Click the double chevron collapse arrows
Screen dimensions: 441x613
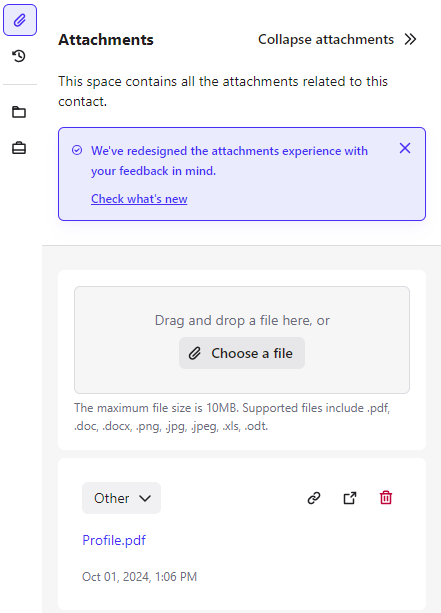click(x=411, y=39)
